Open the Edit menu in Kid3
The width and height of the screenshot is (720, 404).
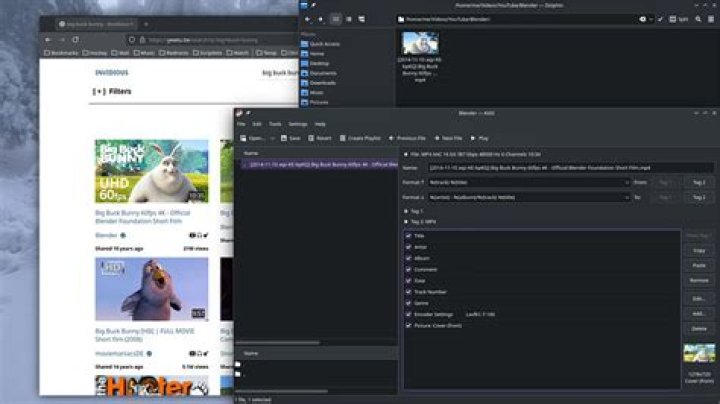tap(257, 124)
